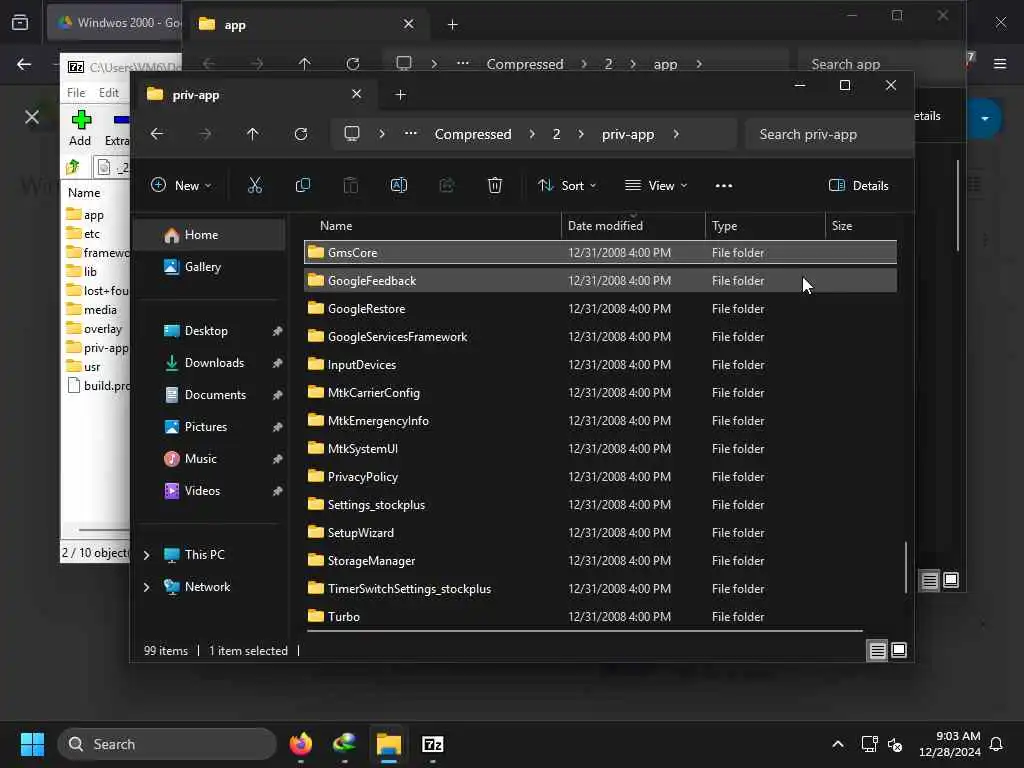The height and width of the screenshot is (768, 1024).
Task: Switch priv-app to large thumbnails view icon
Action: point(899,650)
